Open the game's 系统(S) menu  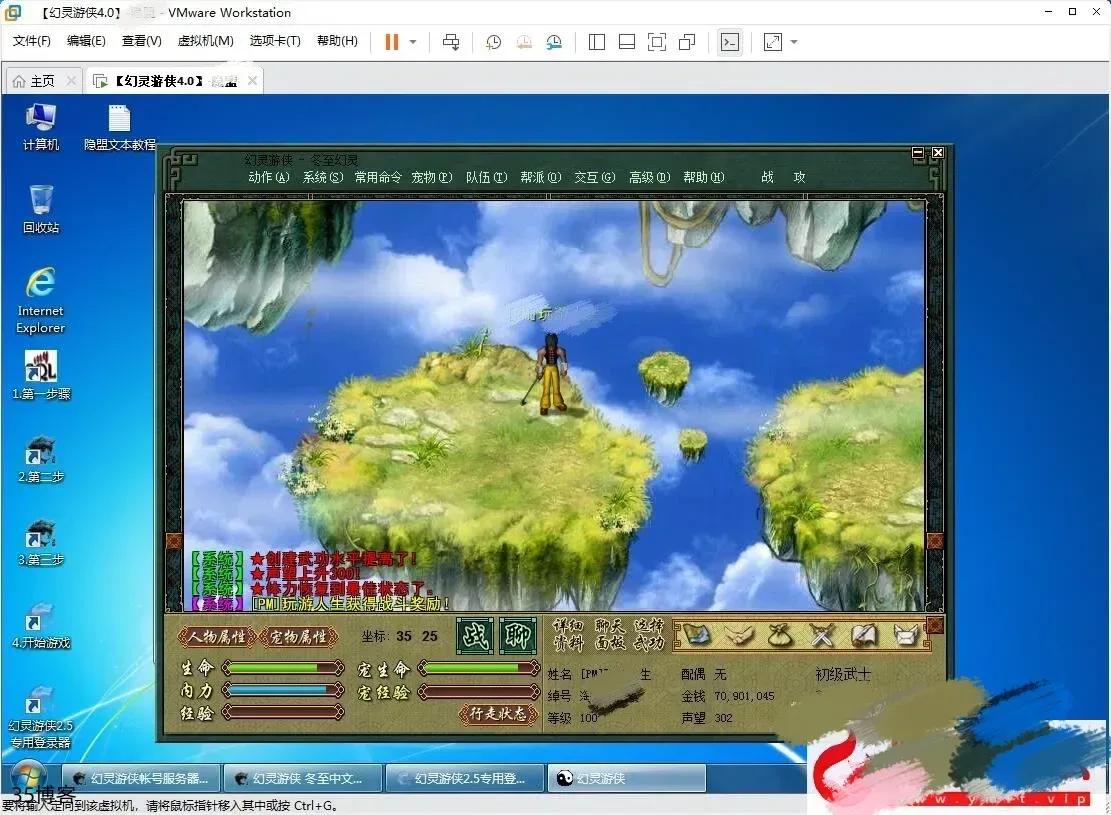323,177
